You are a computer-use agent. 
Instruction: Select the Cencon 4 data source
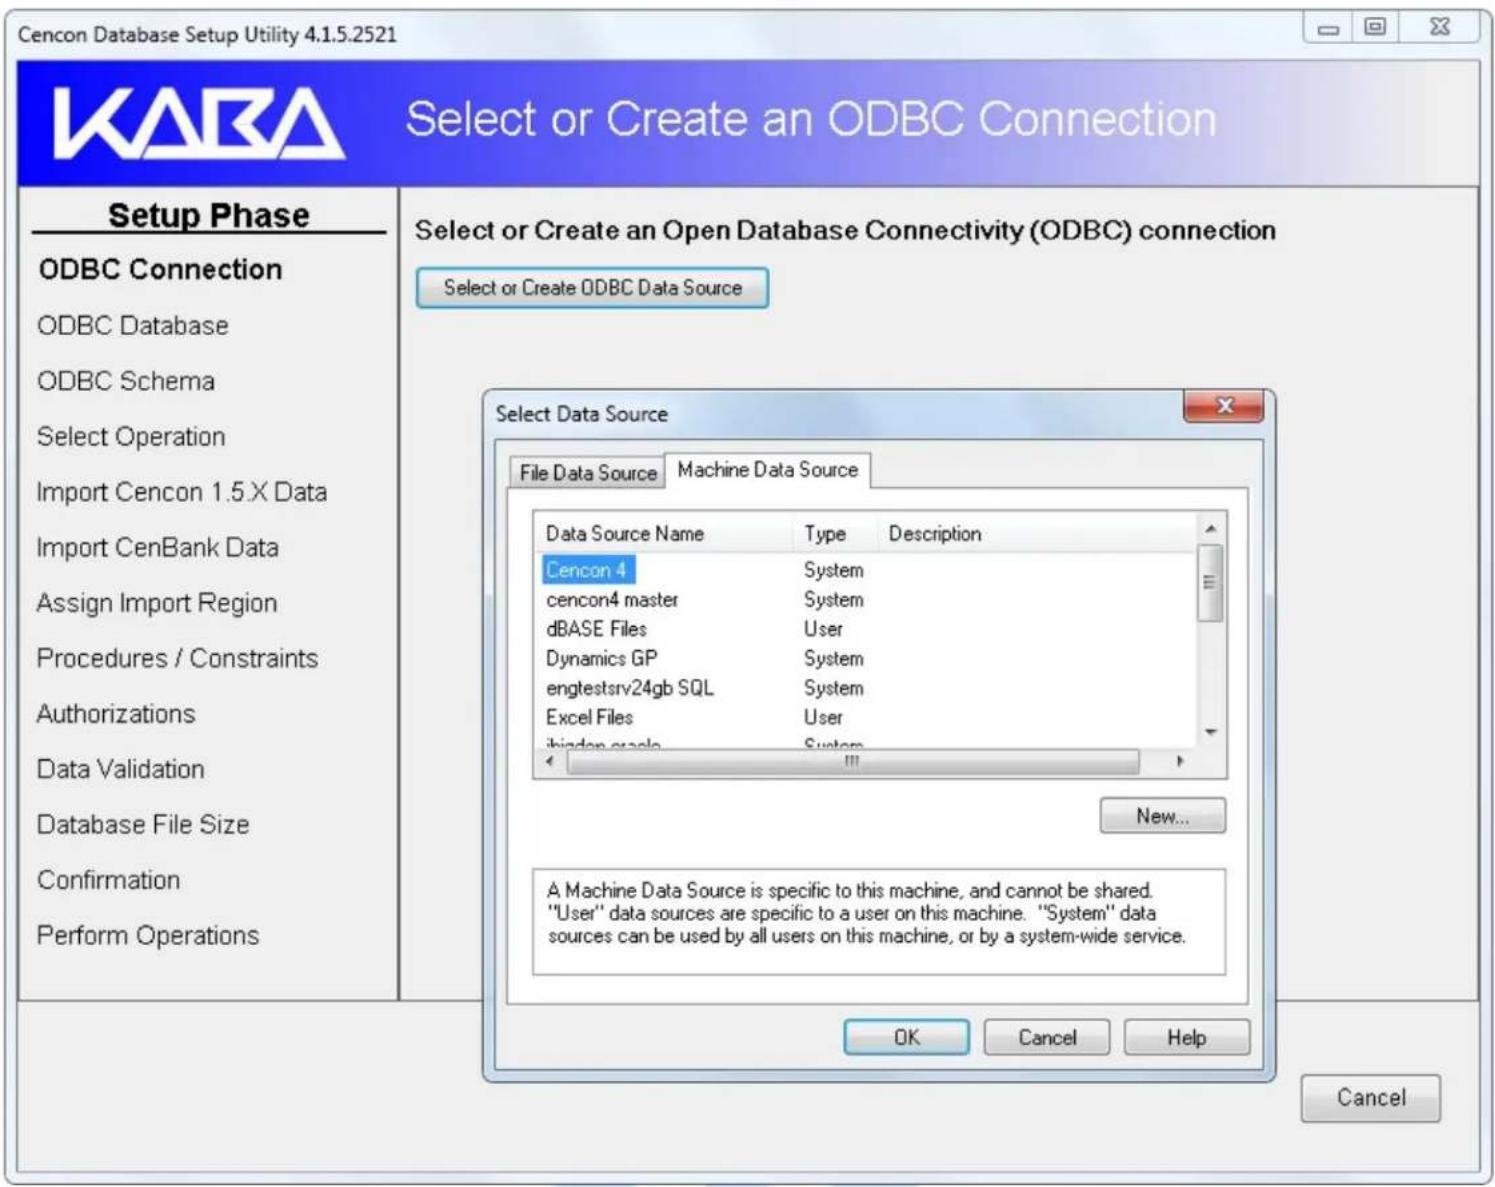[x=587, y=570]
